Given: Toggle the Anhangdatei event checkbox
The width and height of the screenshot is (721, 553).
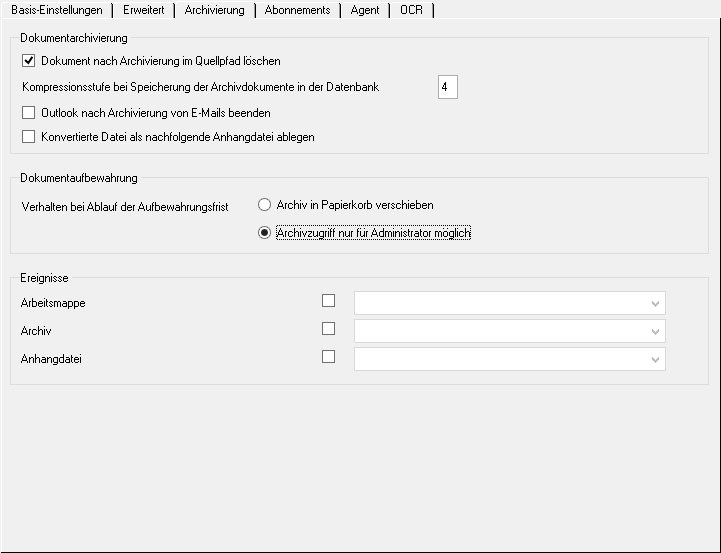Looking at the screenshot, I should pyautogui.click(x=328, y=356).
